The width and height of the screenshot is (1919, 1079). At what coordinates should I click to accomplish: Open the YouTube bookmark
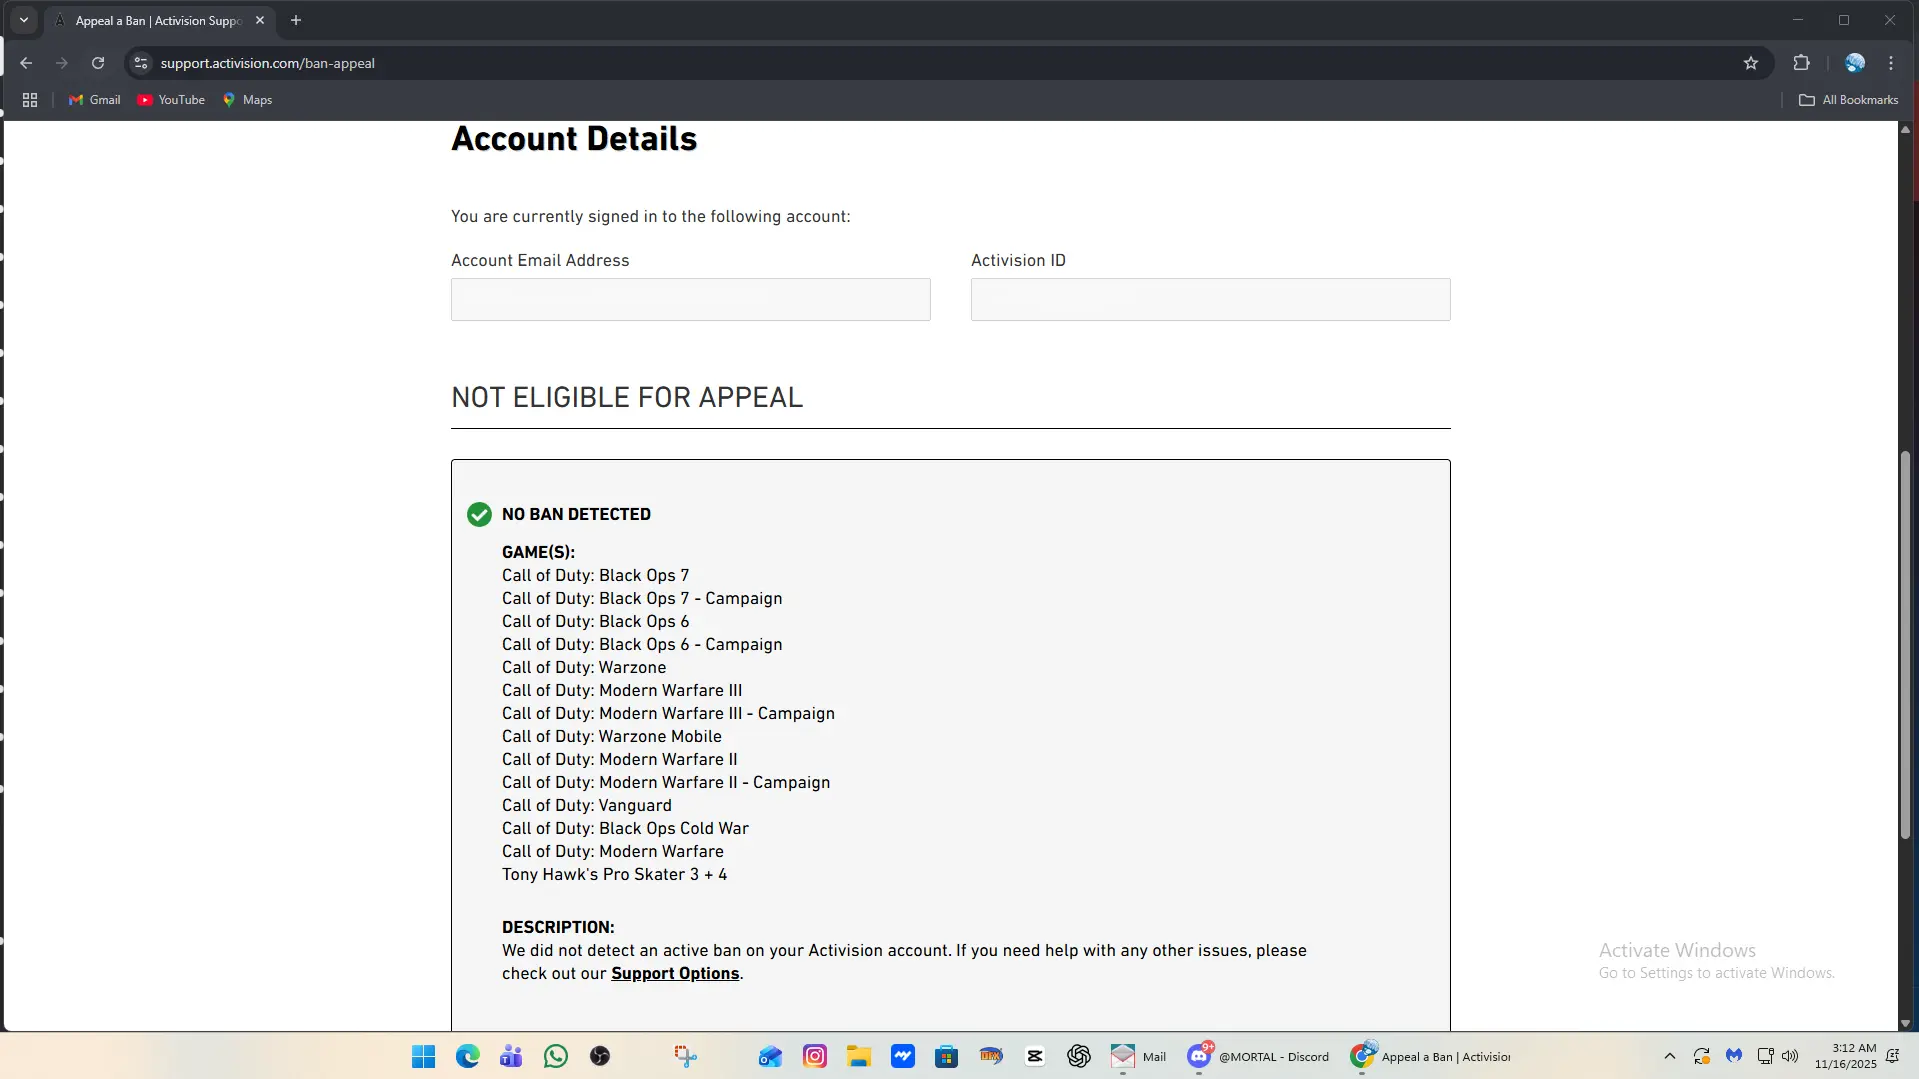171,100
